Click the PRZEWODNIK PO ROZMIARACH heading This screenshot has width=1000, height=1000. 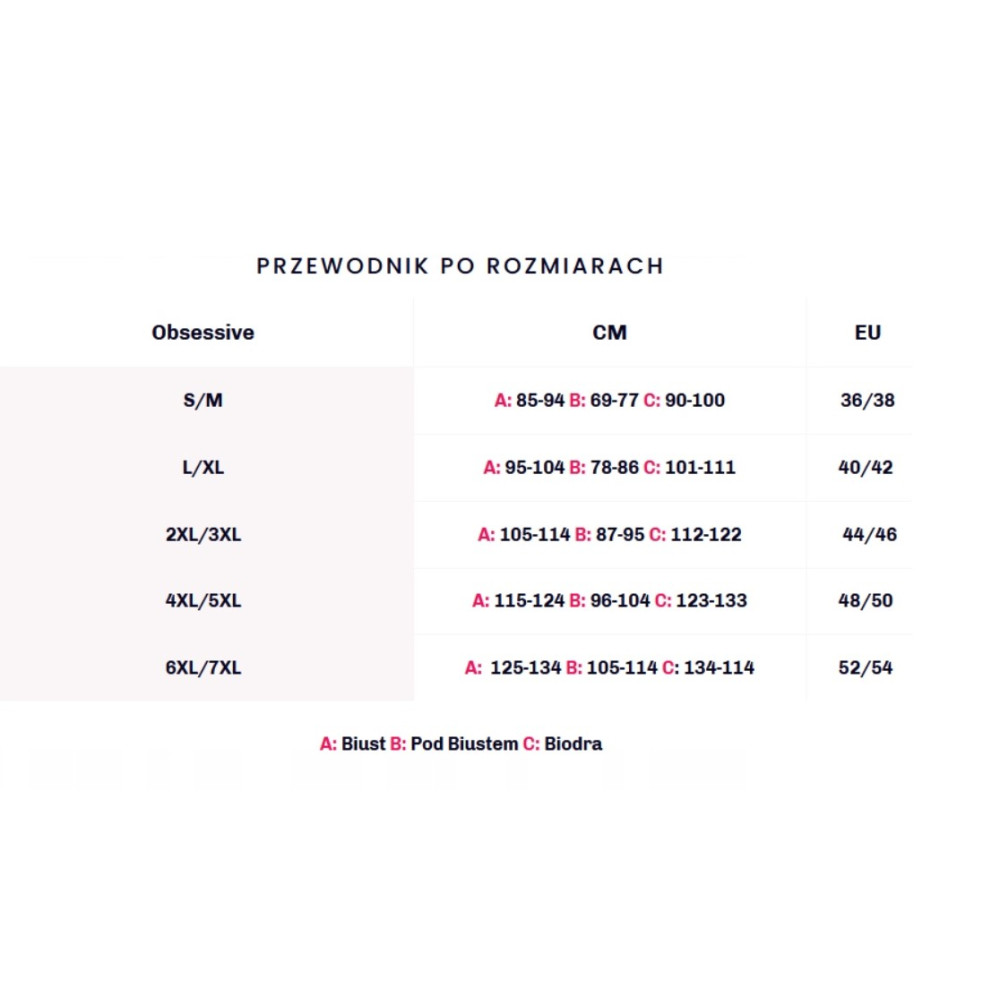pos(460,266)
